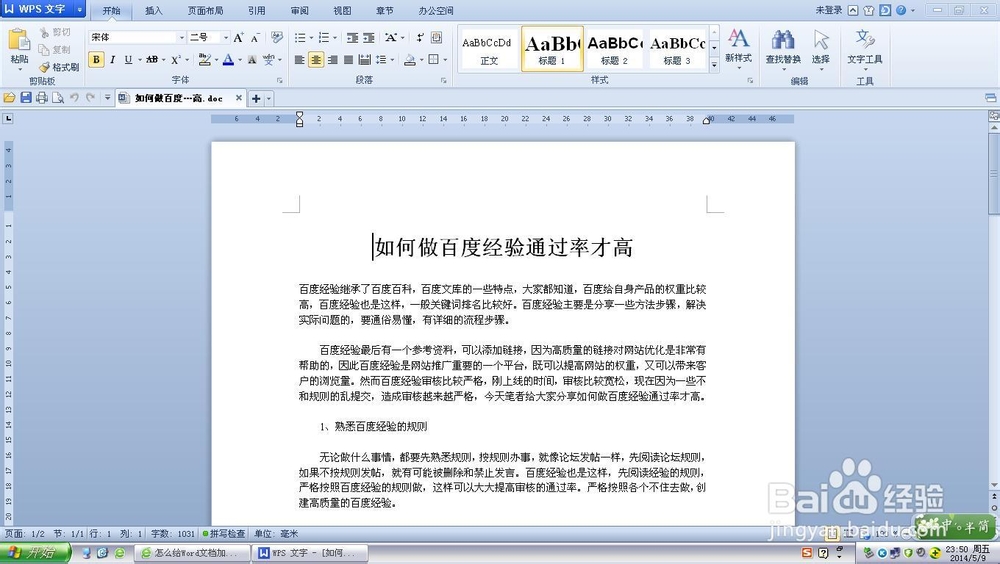The image size is (1000, 564).
Task: Open the font group dialog launcher
Action: point(279,81)
